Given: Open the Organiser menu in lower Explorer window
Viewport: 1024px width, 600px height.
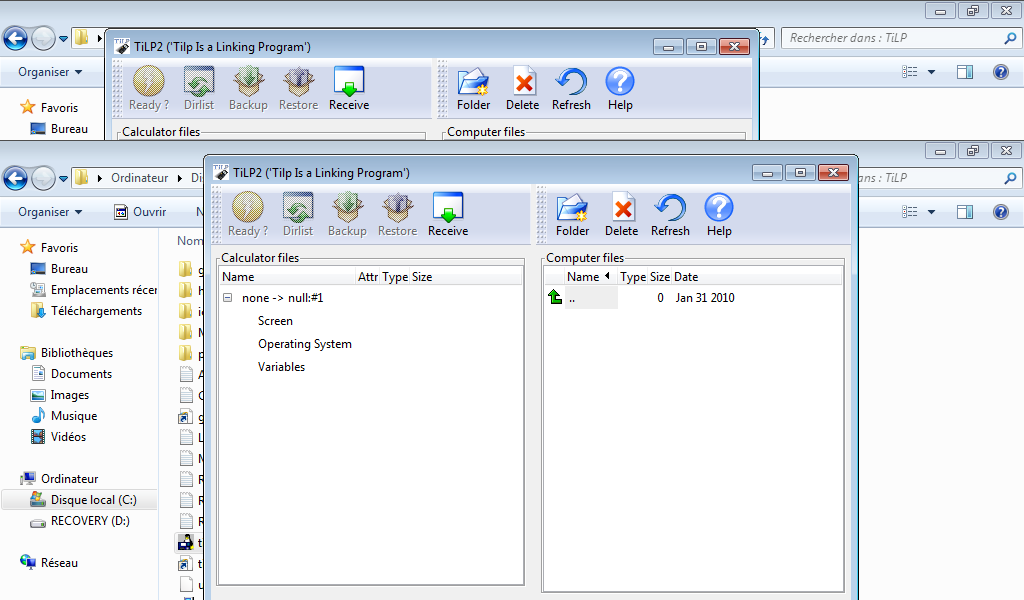Looking at the screenshot, I should 50,212.
